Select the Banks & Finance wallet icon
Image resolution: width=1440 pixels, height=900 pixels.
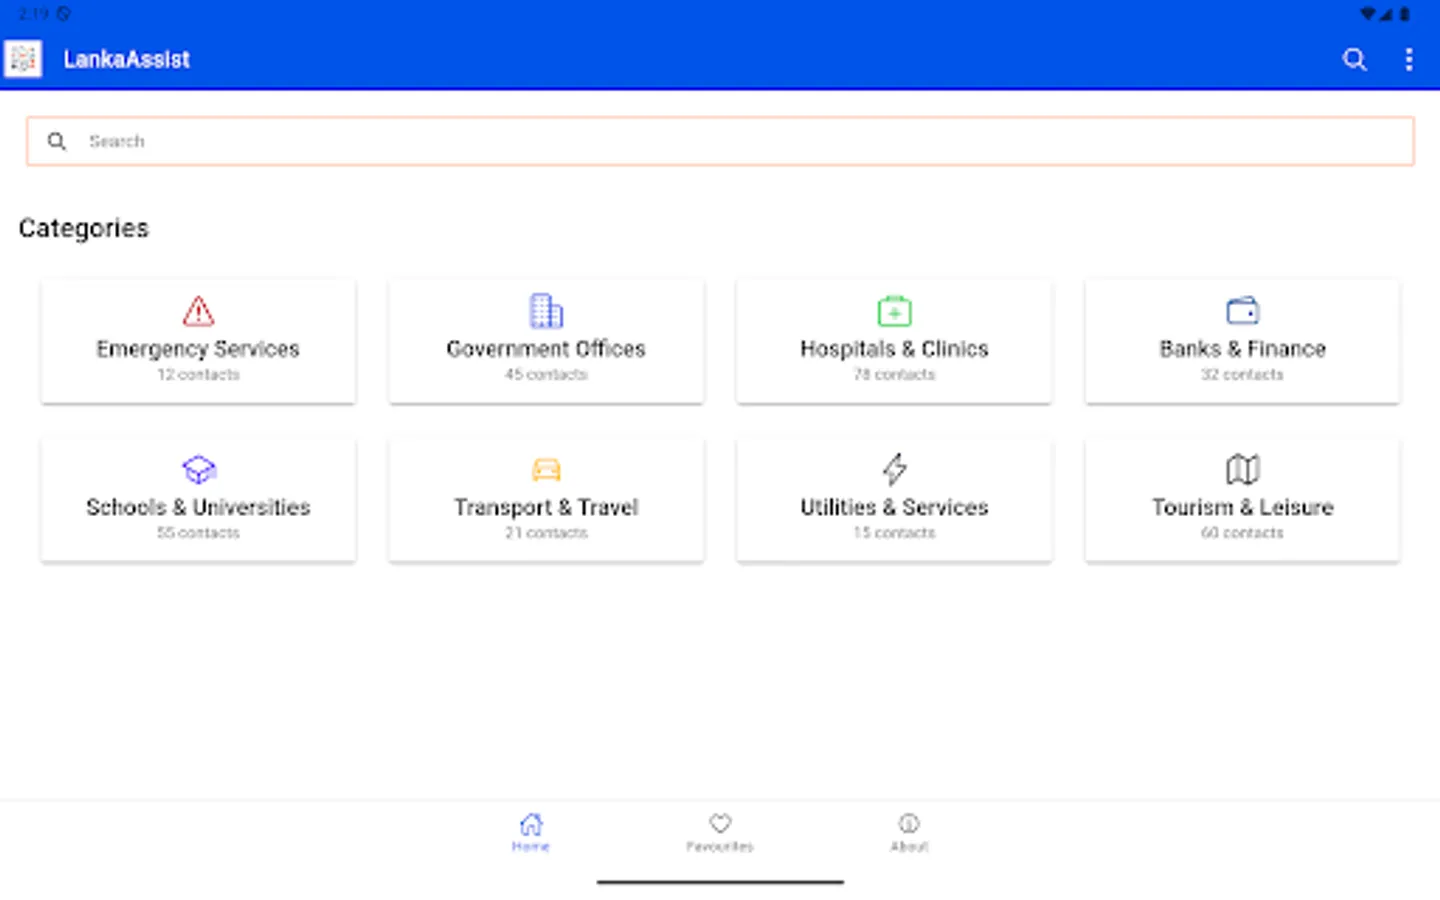(1242, 311)
